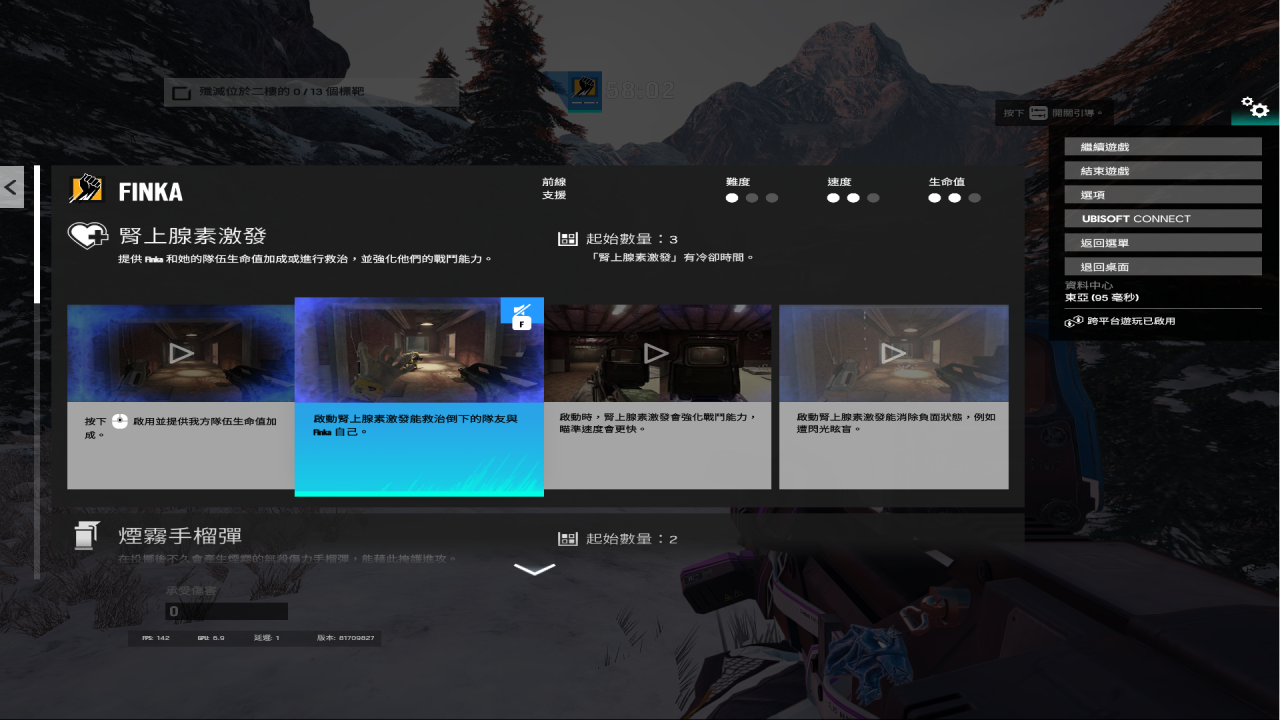Click the 啟動腎上腺素激發能救治倒下的隊友 description
Viewport: 1280px width, 720px height.
click(x=415, y=425)
